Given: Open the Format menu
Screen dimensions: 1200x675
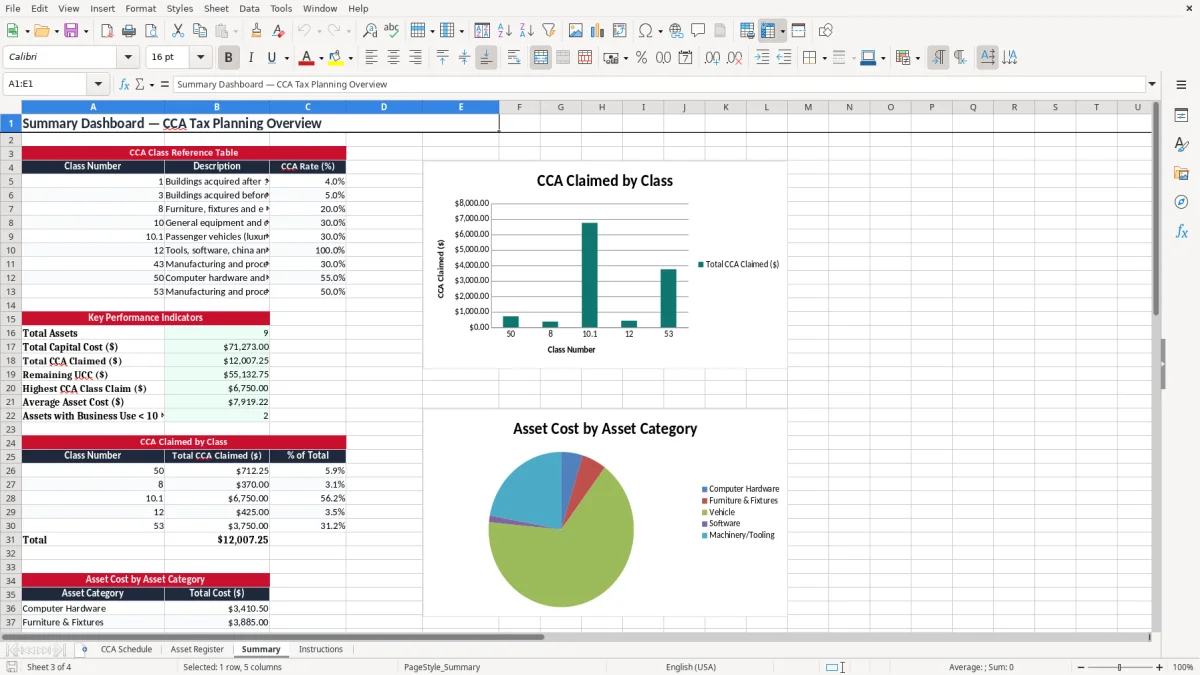Looking at the screenshot, I should tap(141, 8).
